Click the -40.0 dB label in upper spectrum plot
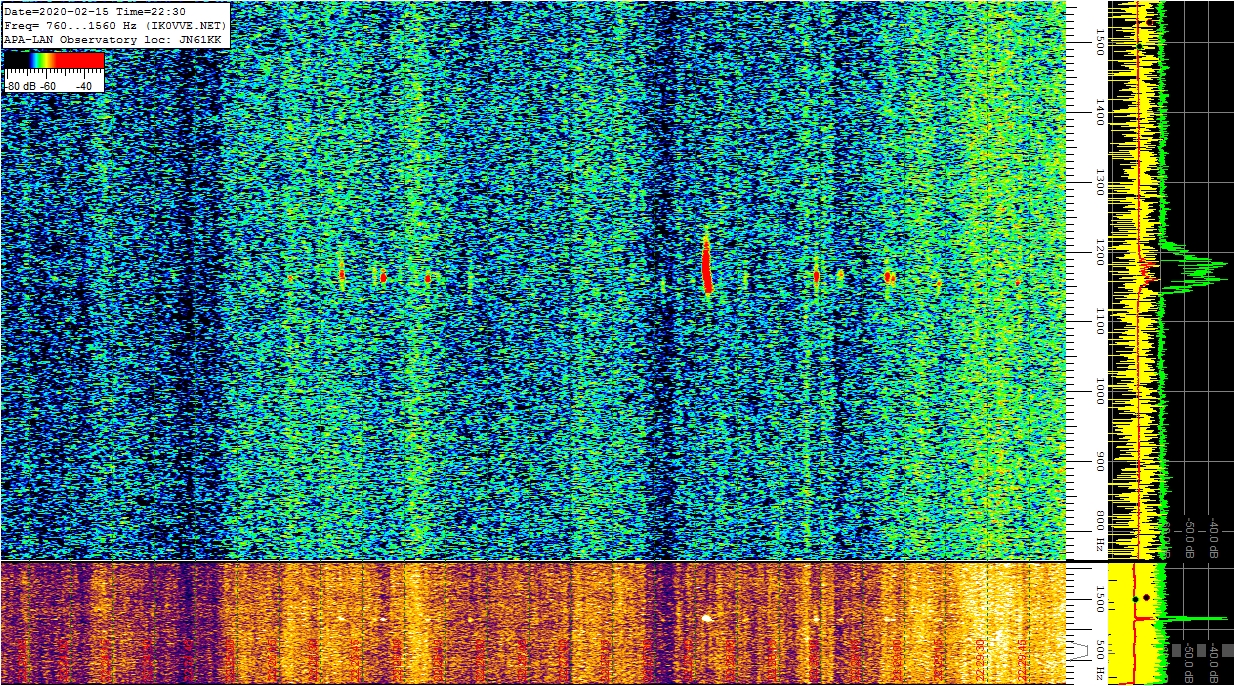The height and width of the screenshot is (686, 1235). click(1213, 538)
